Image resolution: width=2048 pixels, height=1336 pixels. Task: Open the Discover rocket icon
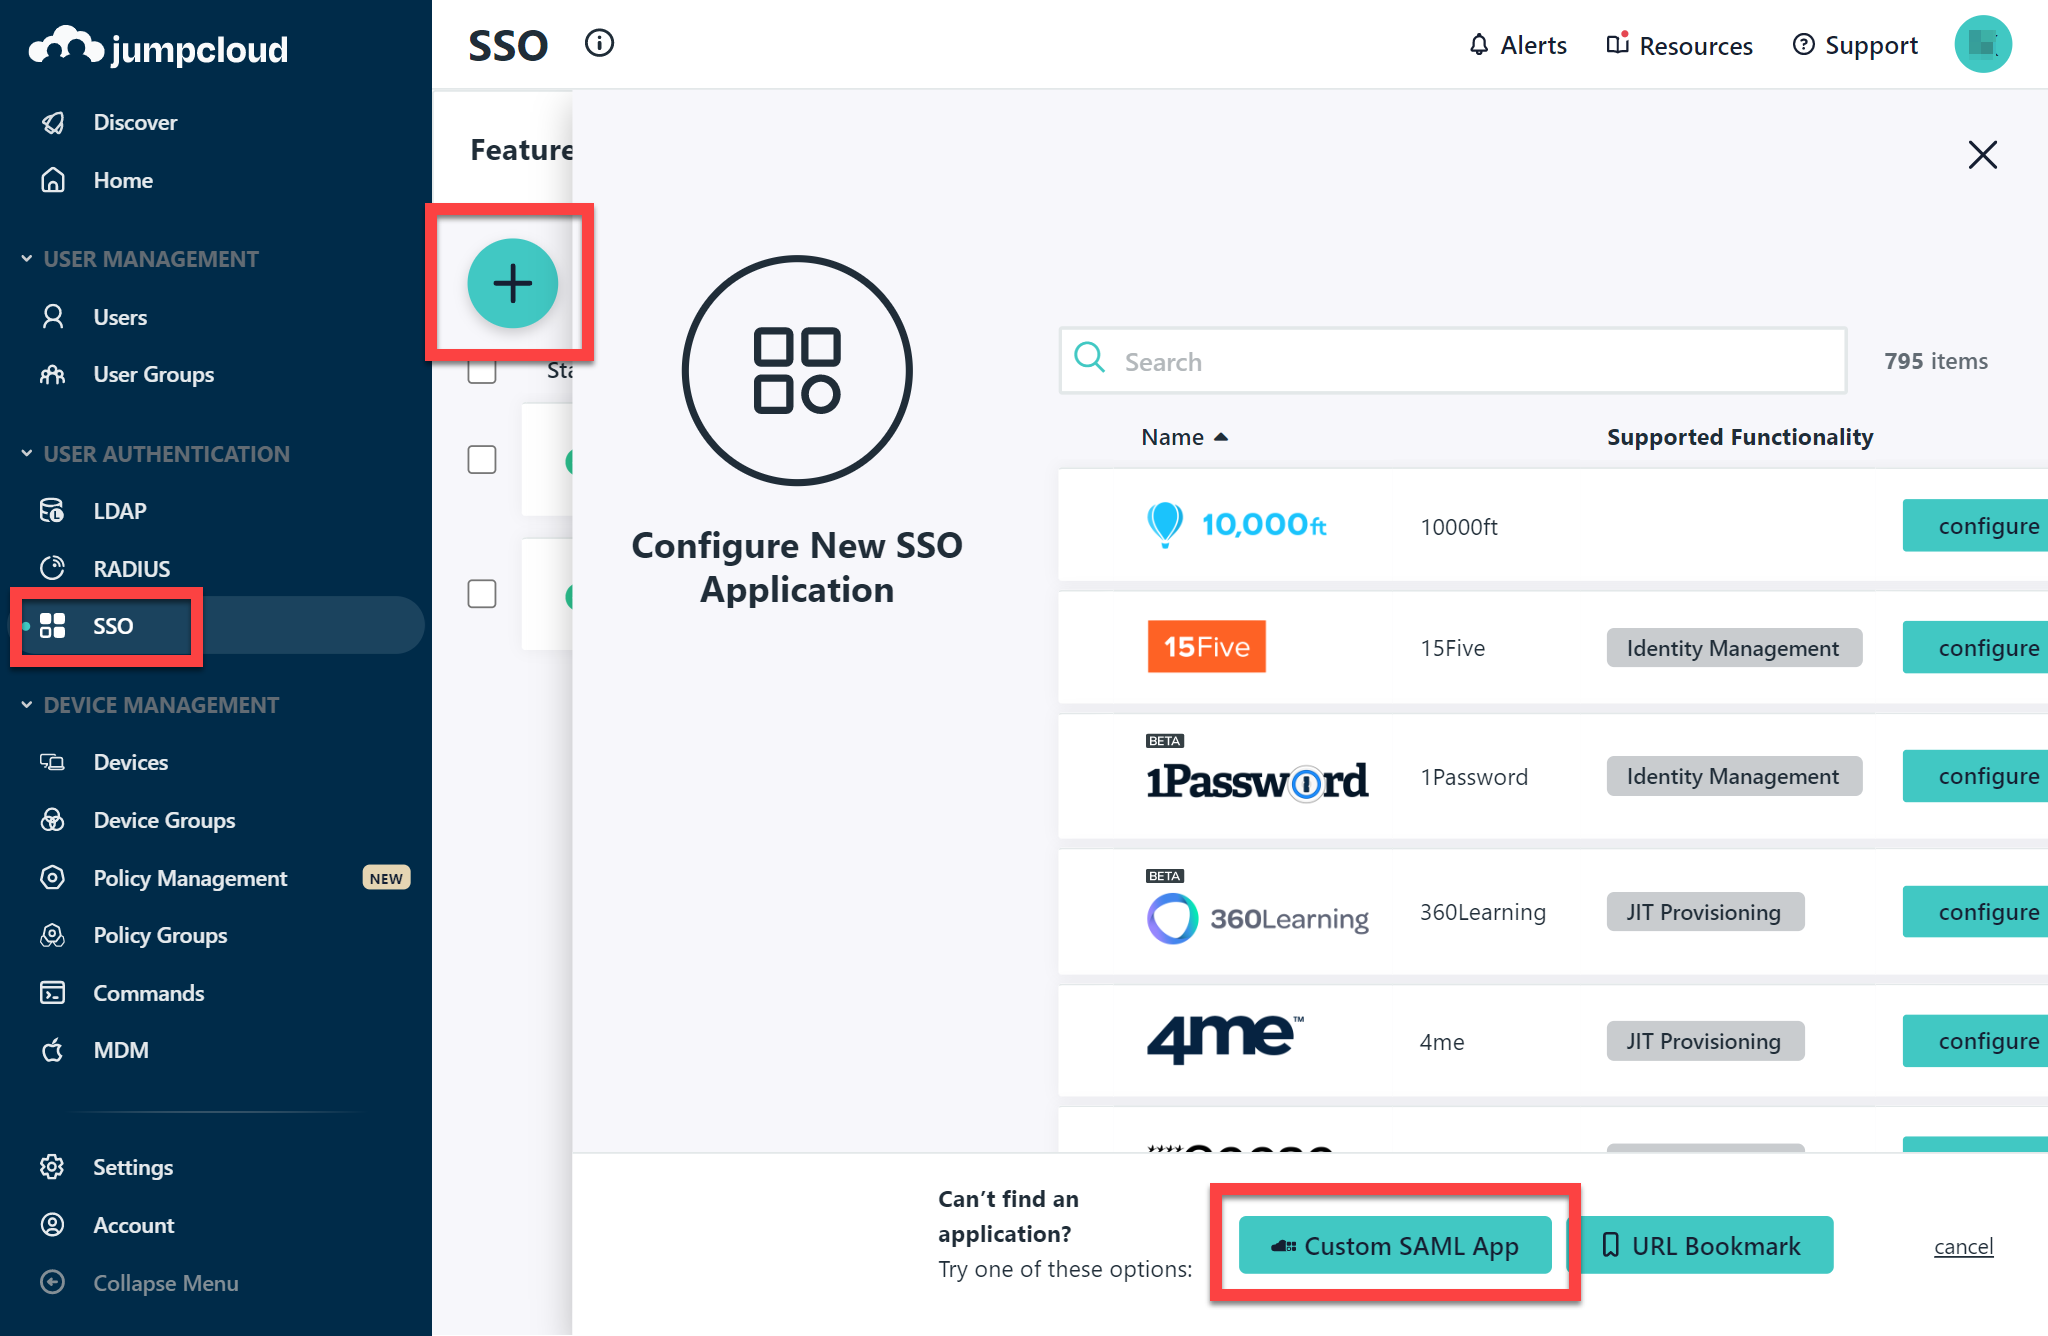pyautogui.click(x=53, y=122)
